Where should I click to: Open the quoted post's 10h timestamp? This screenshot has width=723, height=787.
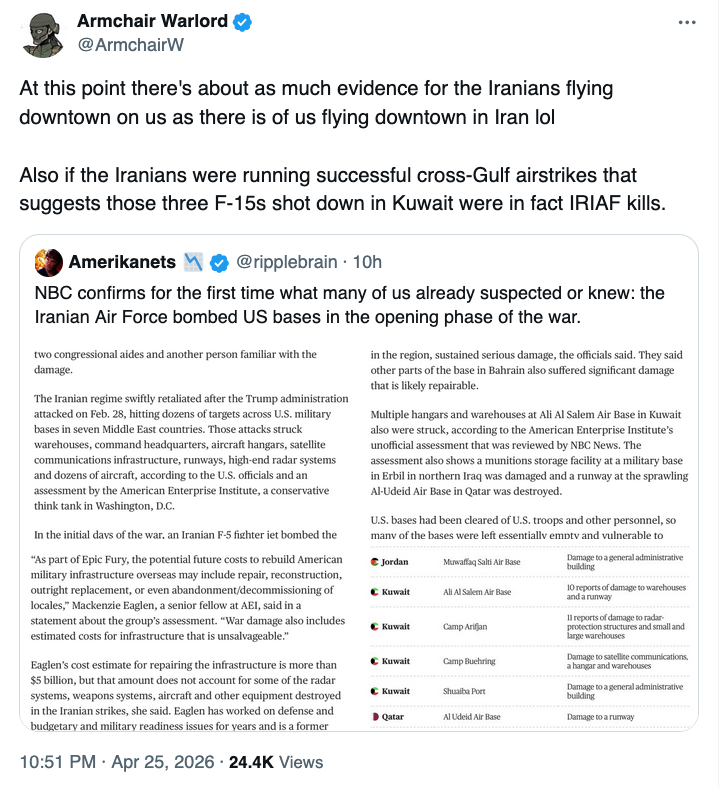(368, 262)
